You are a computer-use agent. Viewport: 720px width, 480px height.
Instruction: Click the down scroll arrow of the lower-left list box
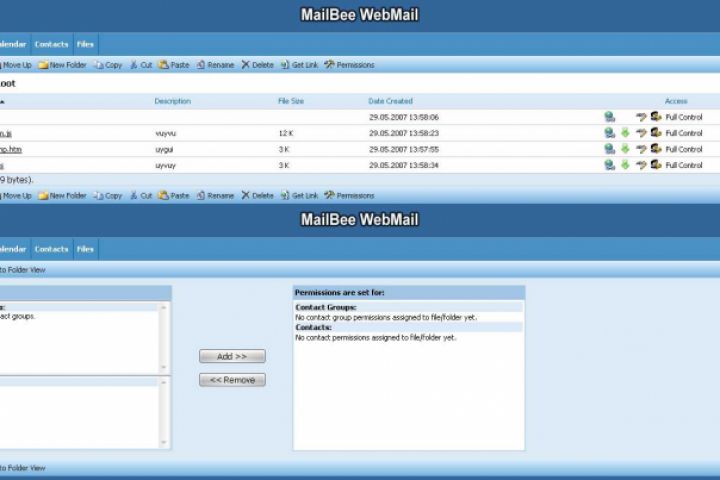pos(163,442)
